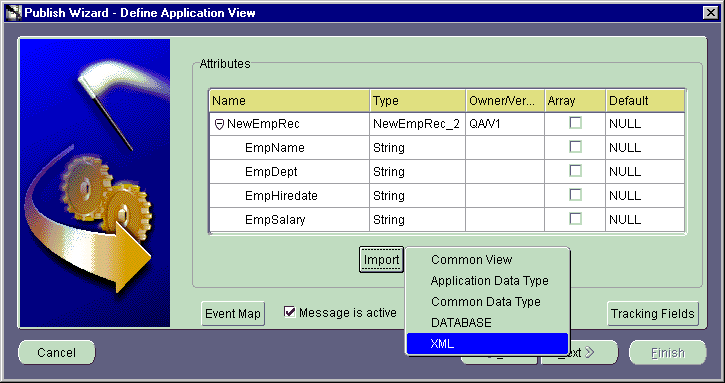This screenshot has height=383, width=725.
Task: Select the Type column header
Action: pos(418,101)
